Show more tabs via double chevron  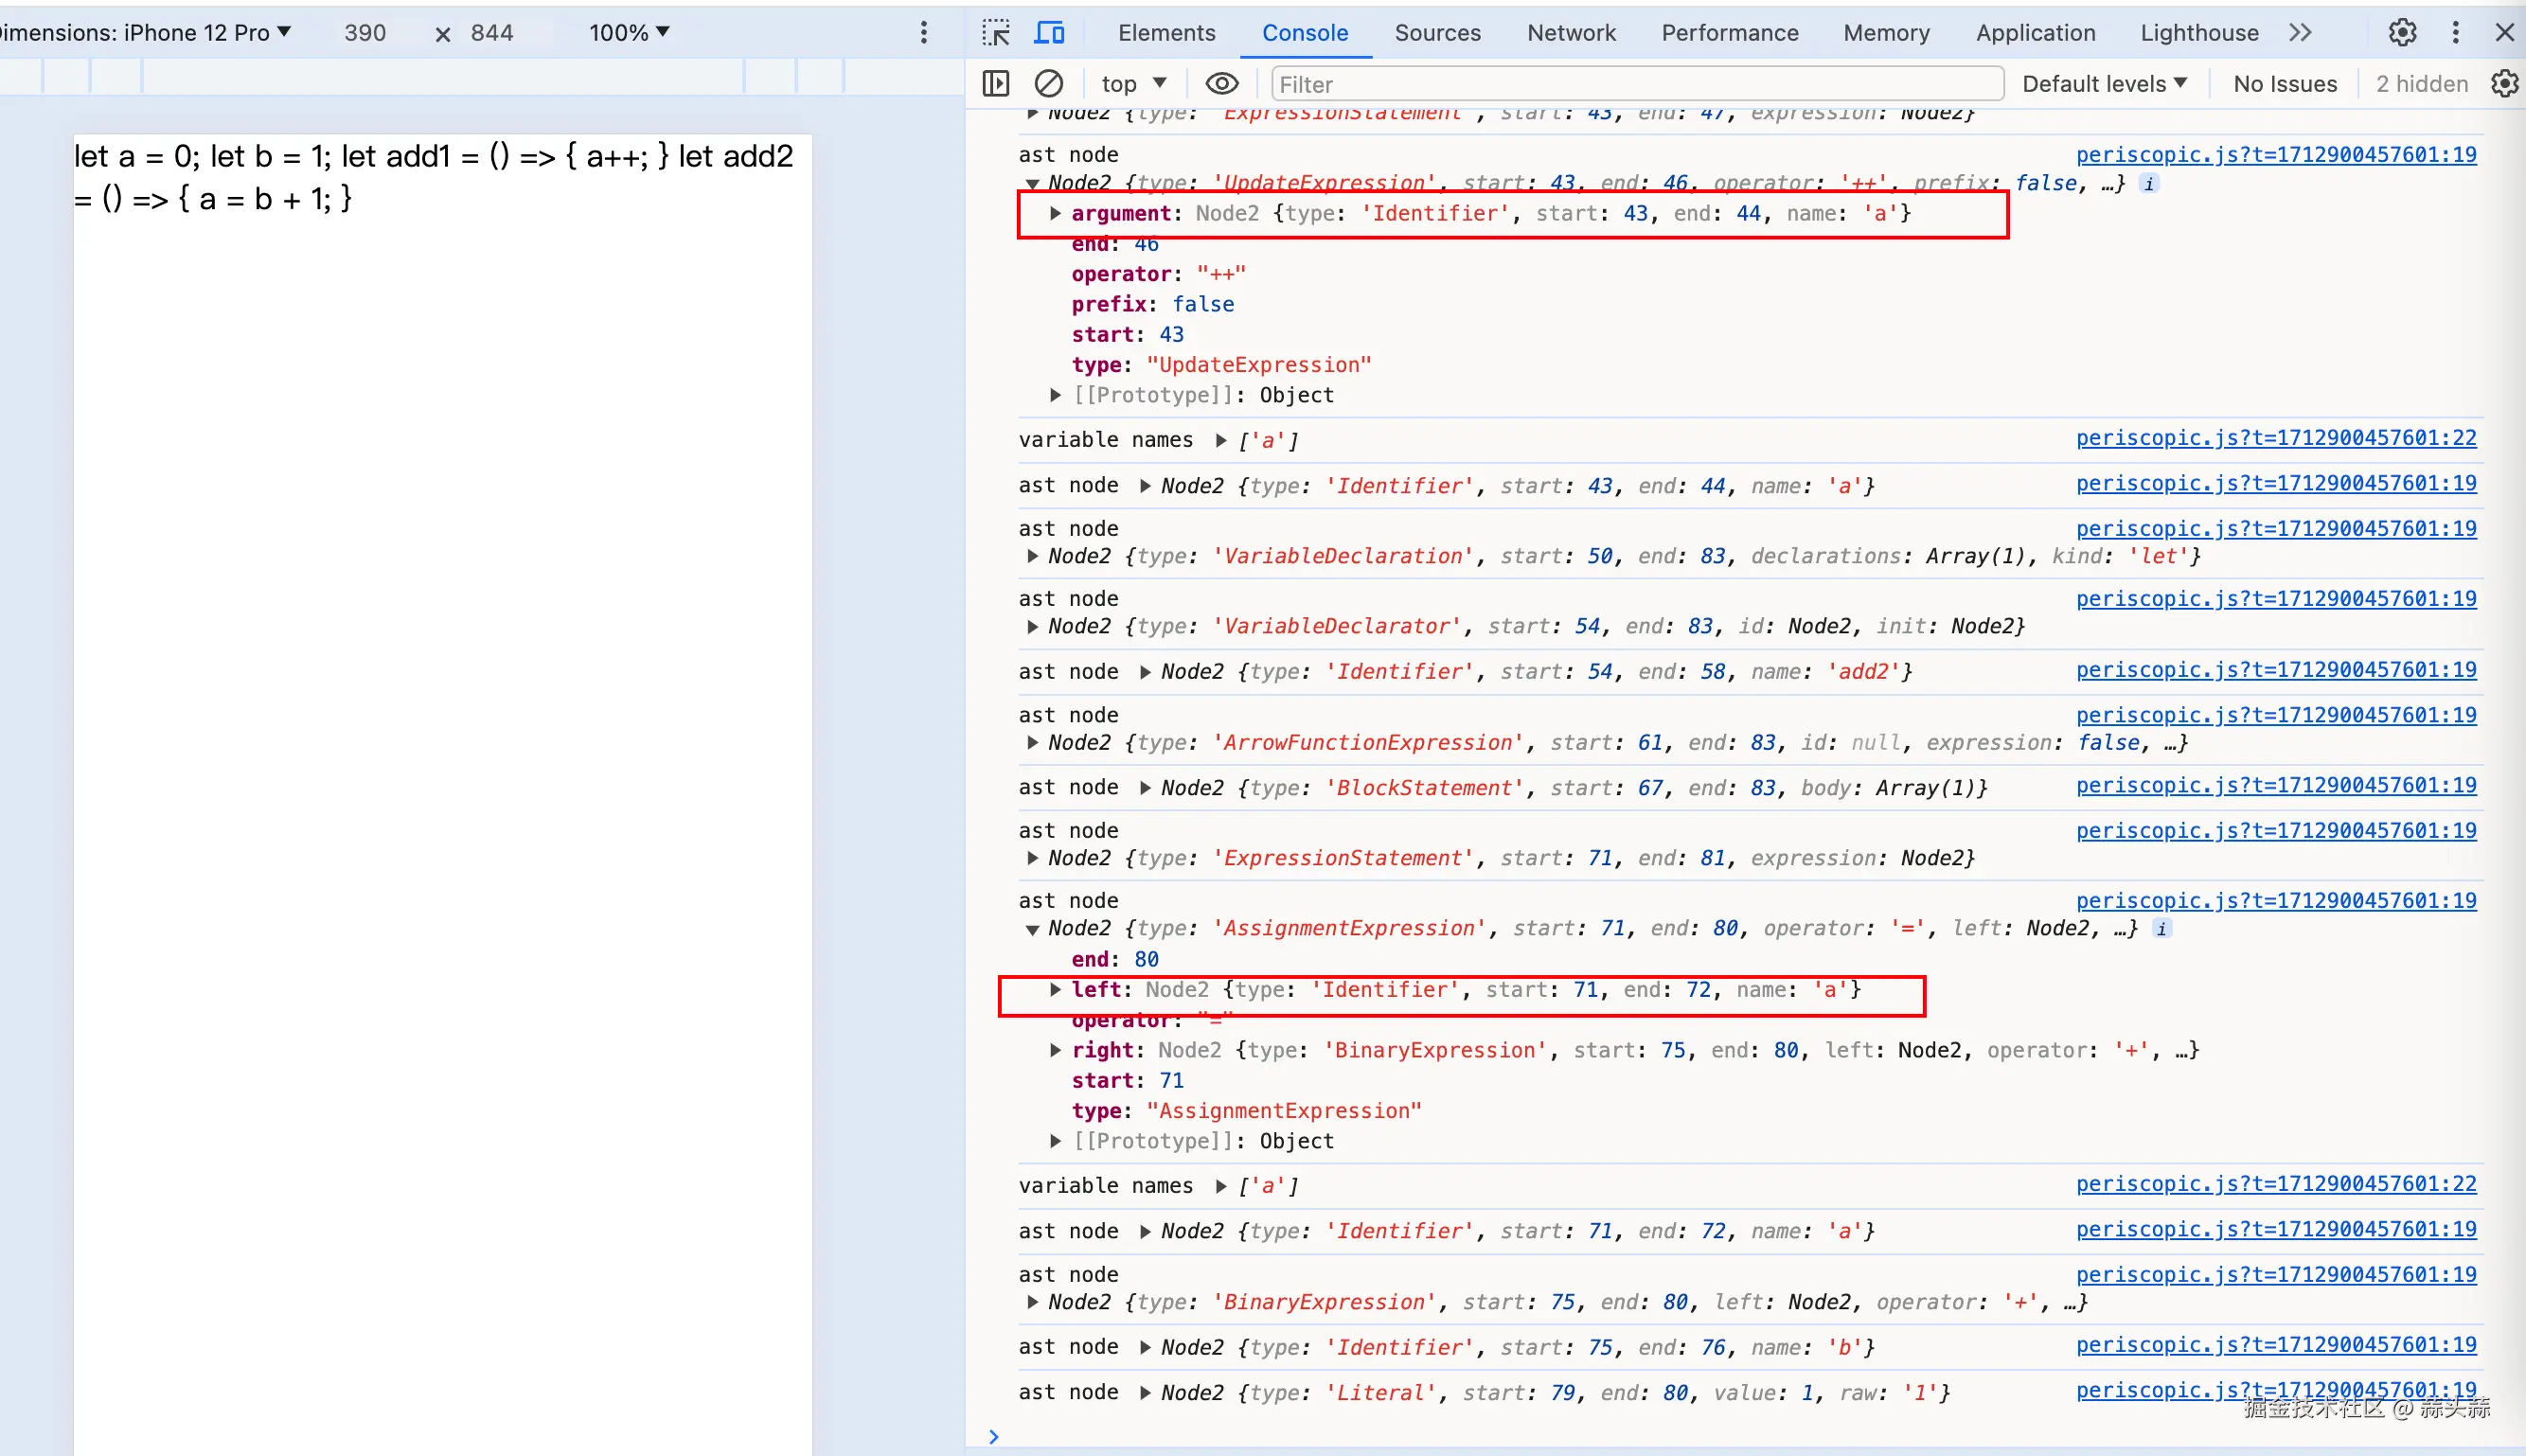[x=2300, y=33]
